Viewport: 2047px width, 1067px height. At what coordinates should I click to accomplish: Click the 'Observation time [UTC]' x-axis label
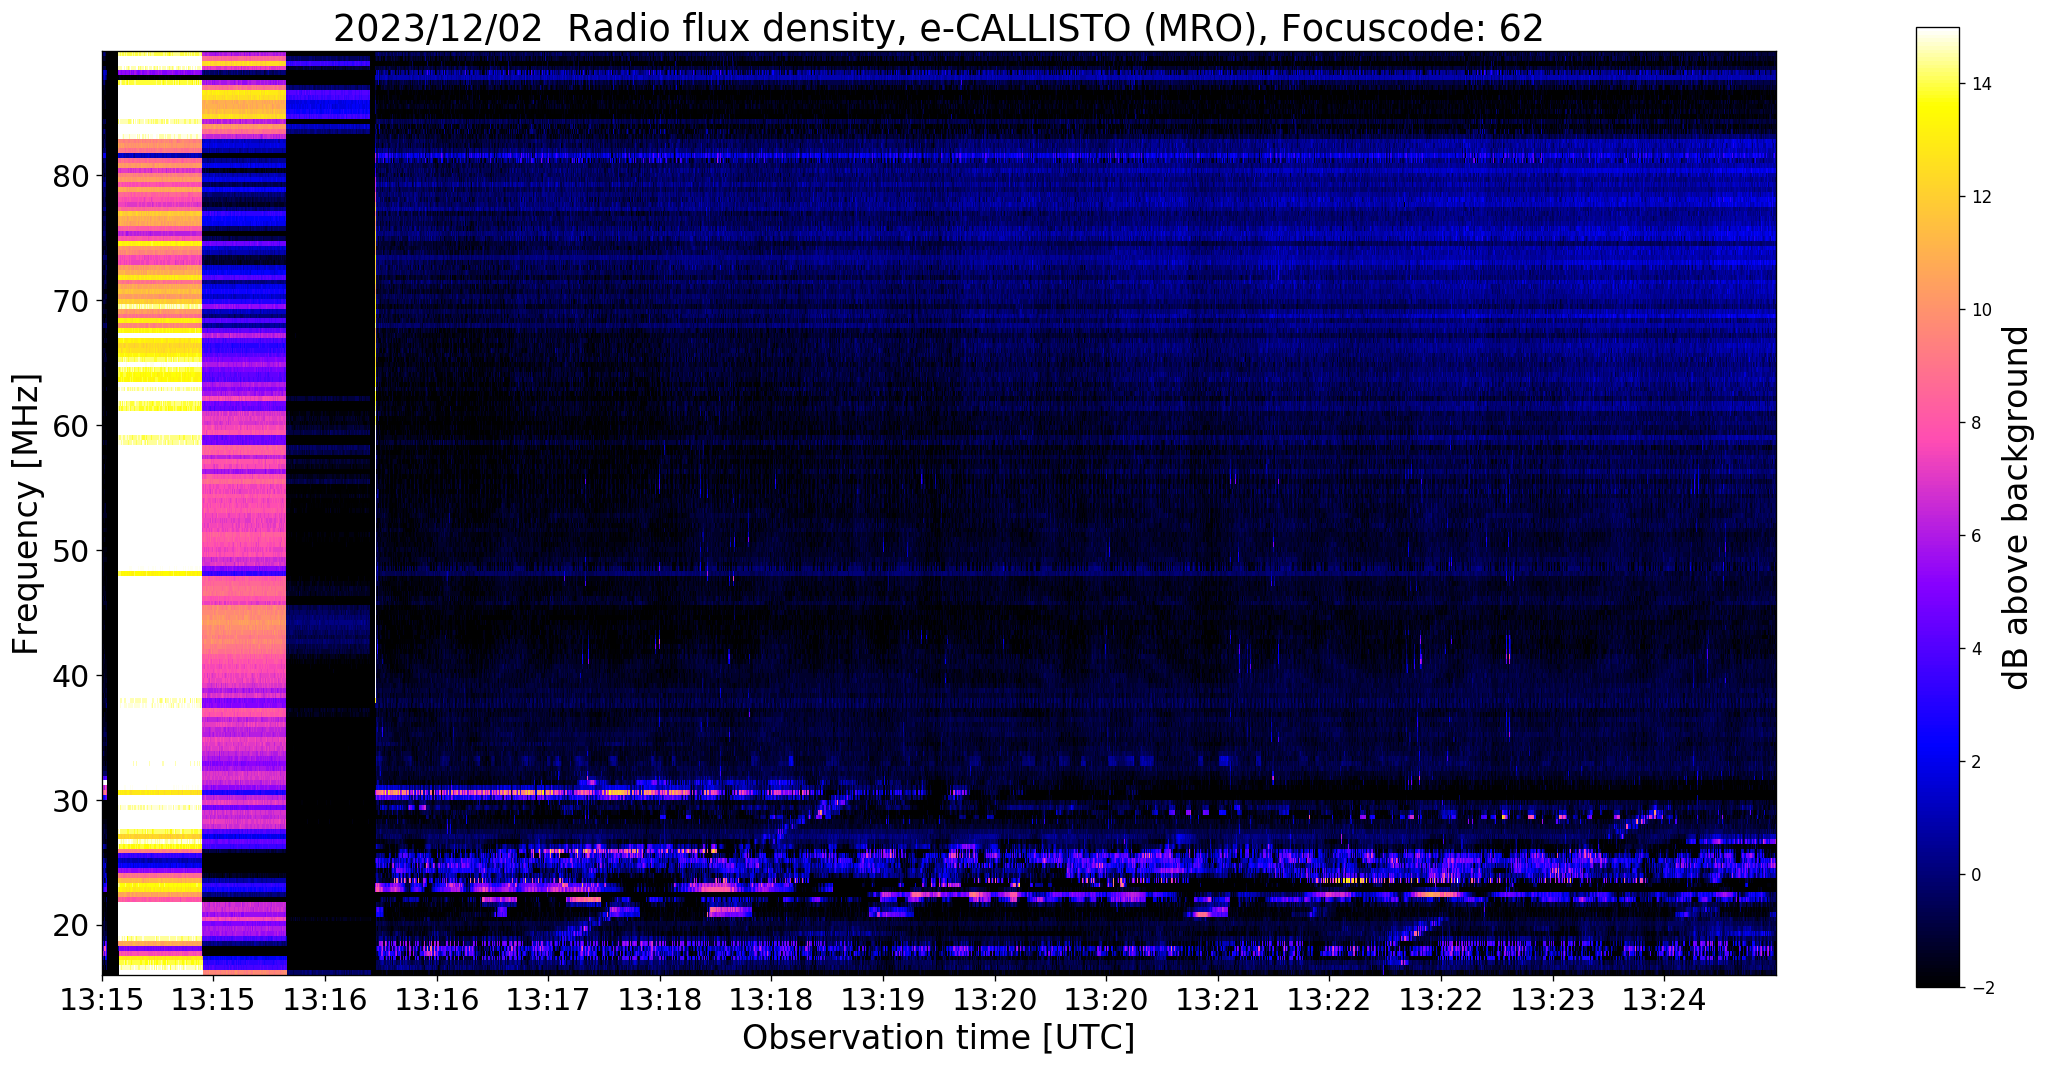click(x=938, y=1038)
